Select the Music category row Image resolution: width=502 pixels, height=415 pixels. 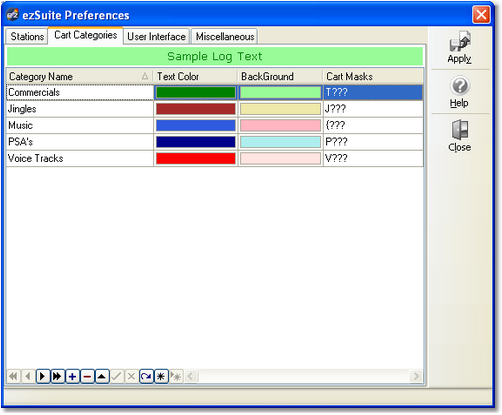tap(215, 125)
